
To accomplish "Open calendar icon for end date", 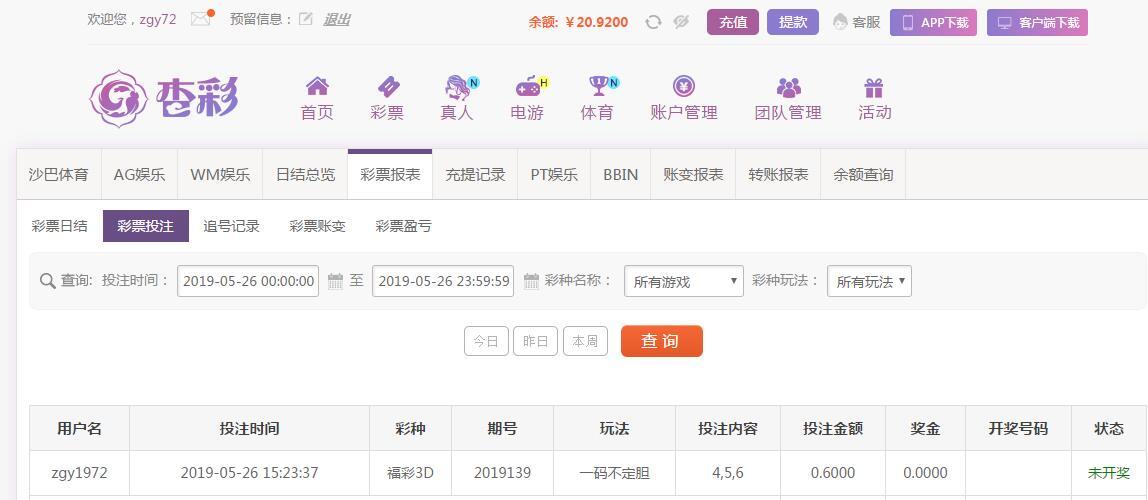I will click(532, 281).
